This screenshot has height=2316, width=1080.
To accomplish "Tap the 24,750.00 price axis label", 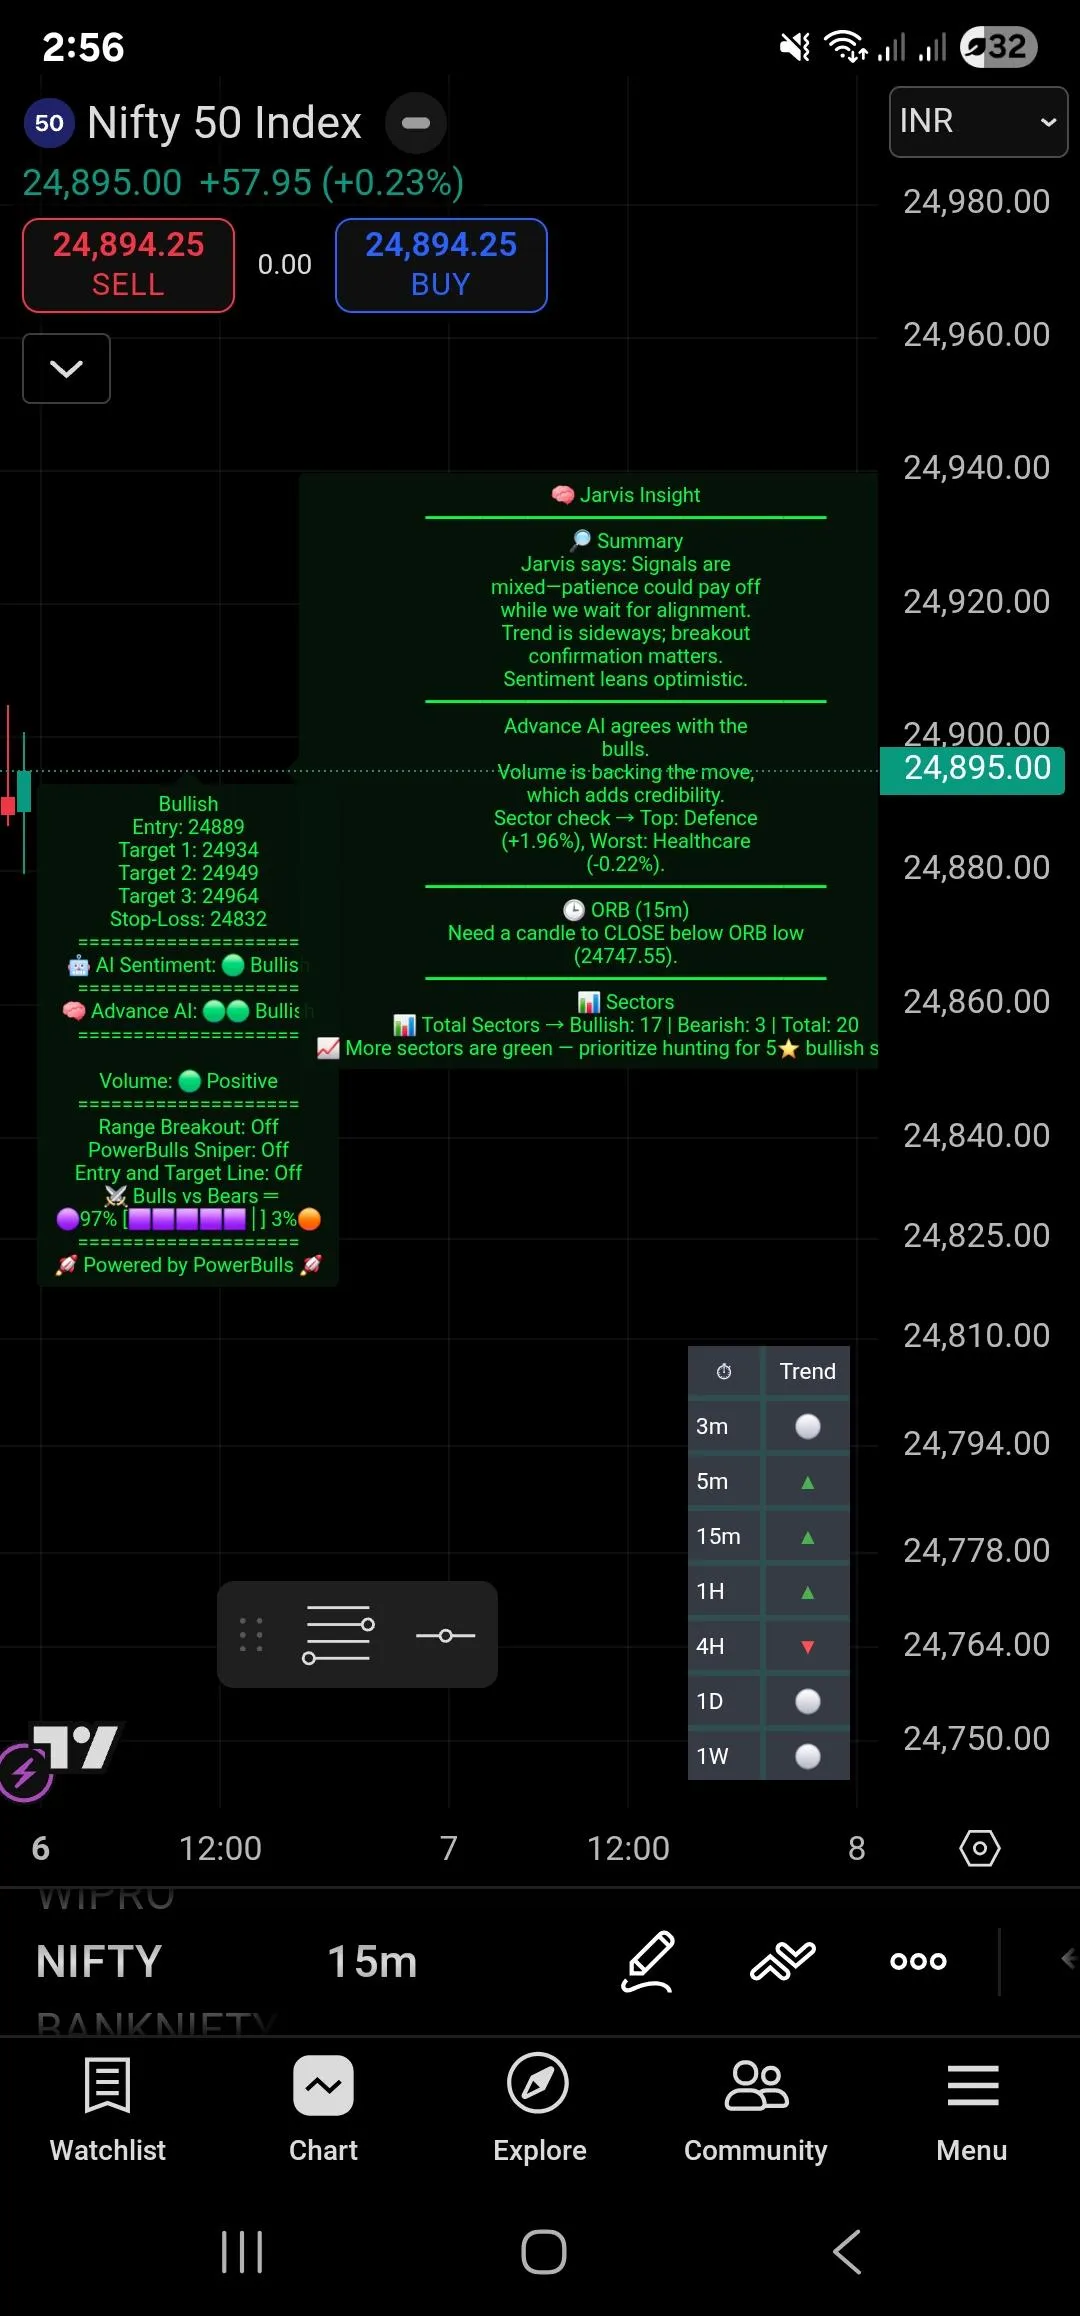I will tap(976, 1739).
